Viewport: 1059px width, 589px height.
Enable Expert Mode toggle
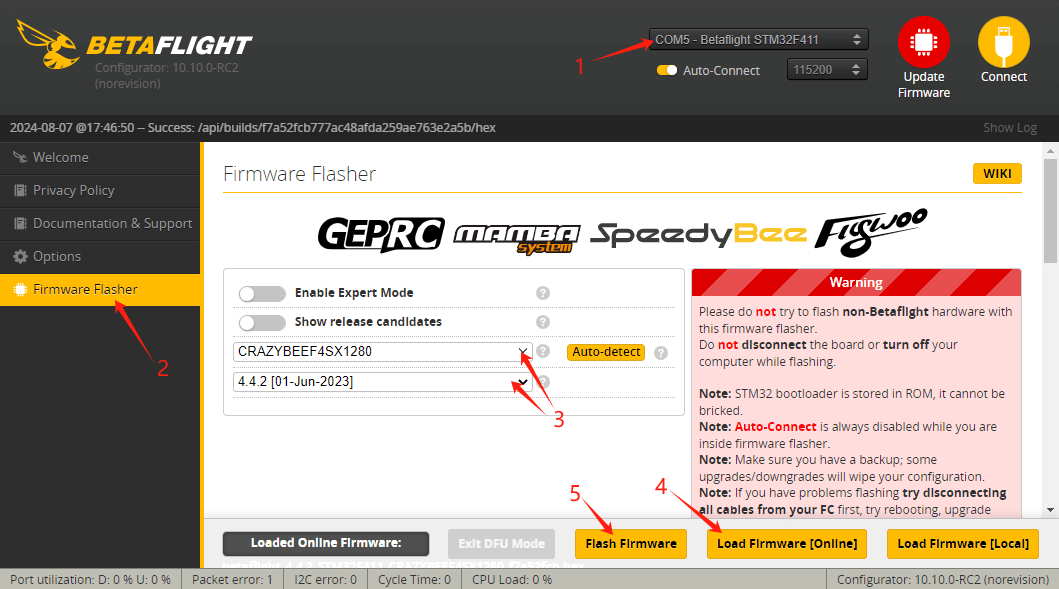pyautogui.click(x=262, y=293)
